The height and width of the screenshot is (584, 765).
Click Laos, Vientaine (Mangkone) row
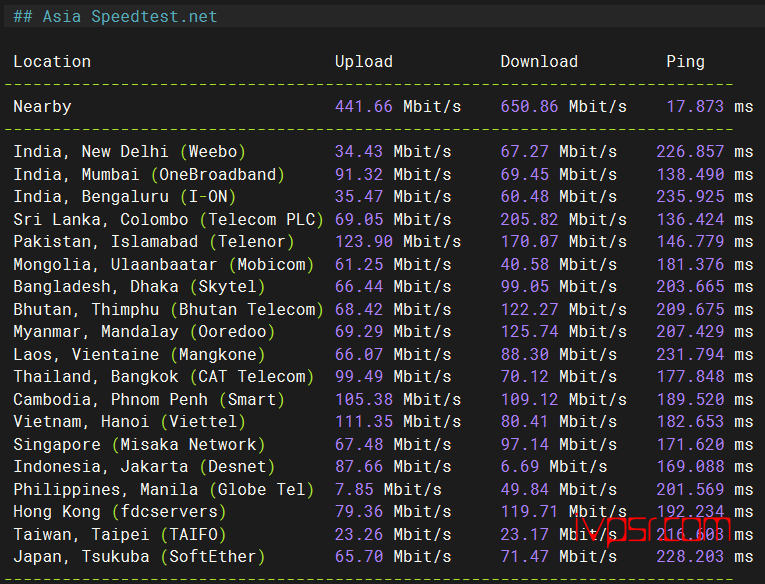pos(383,354)
